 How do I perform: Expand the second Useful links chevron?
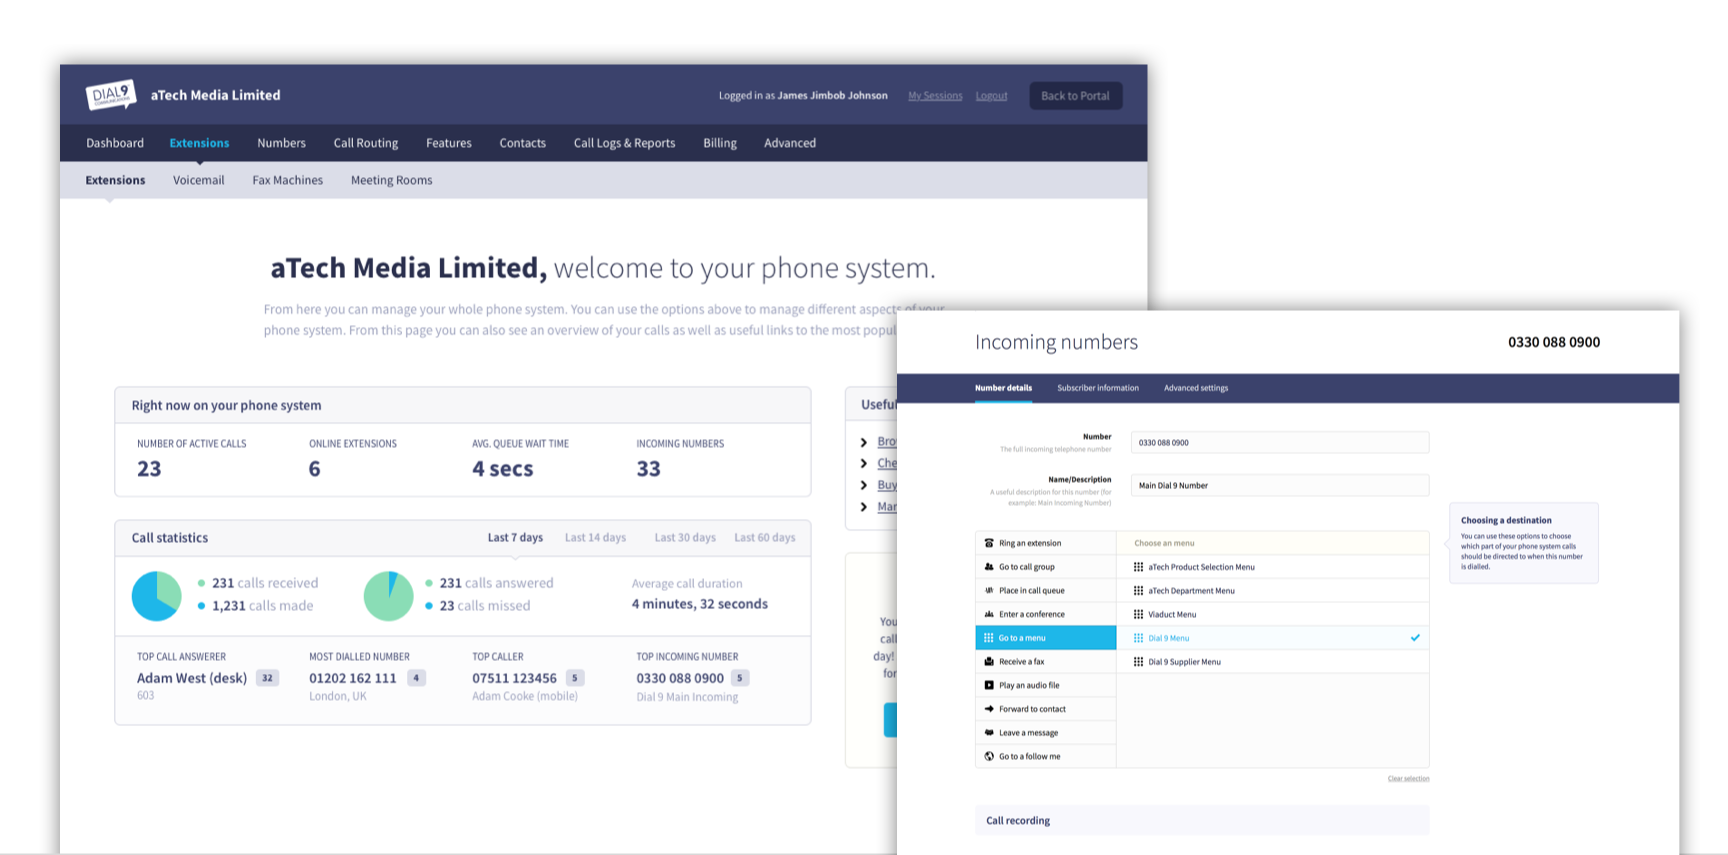(864, 463)
